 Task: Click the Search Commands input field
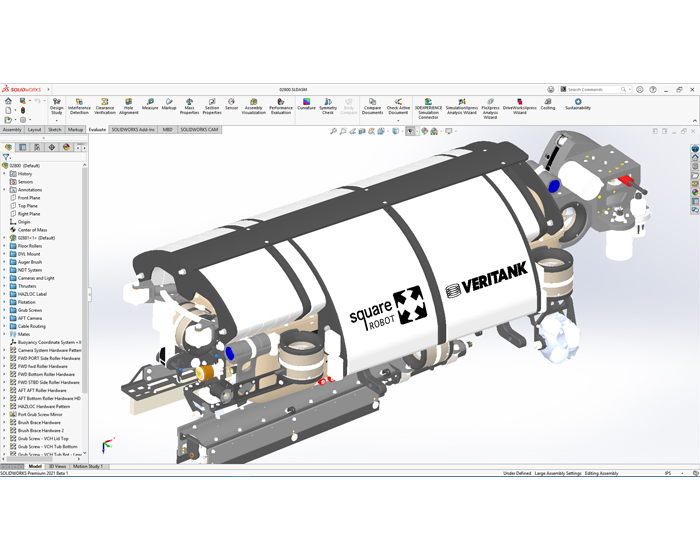pyautogui.click(x=596, y=89)
